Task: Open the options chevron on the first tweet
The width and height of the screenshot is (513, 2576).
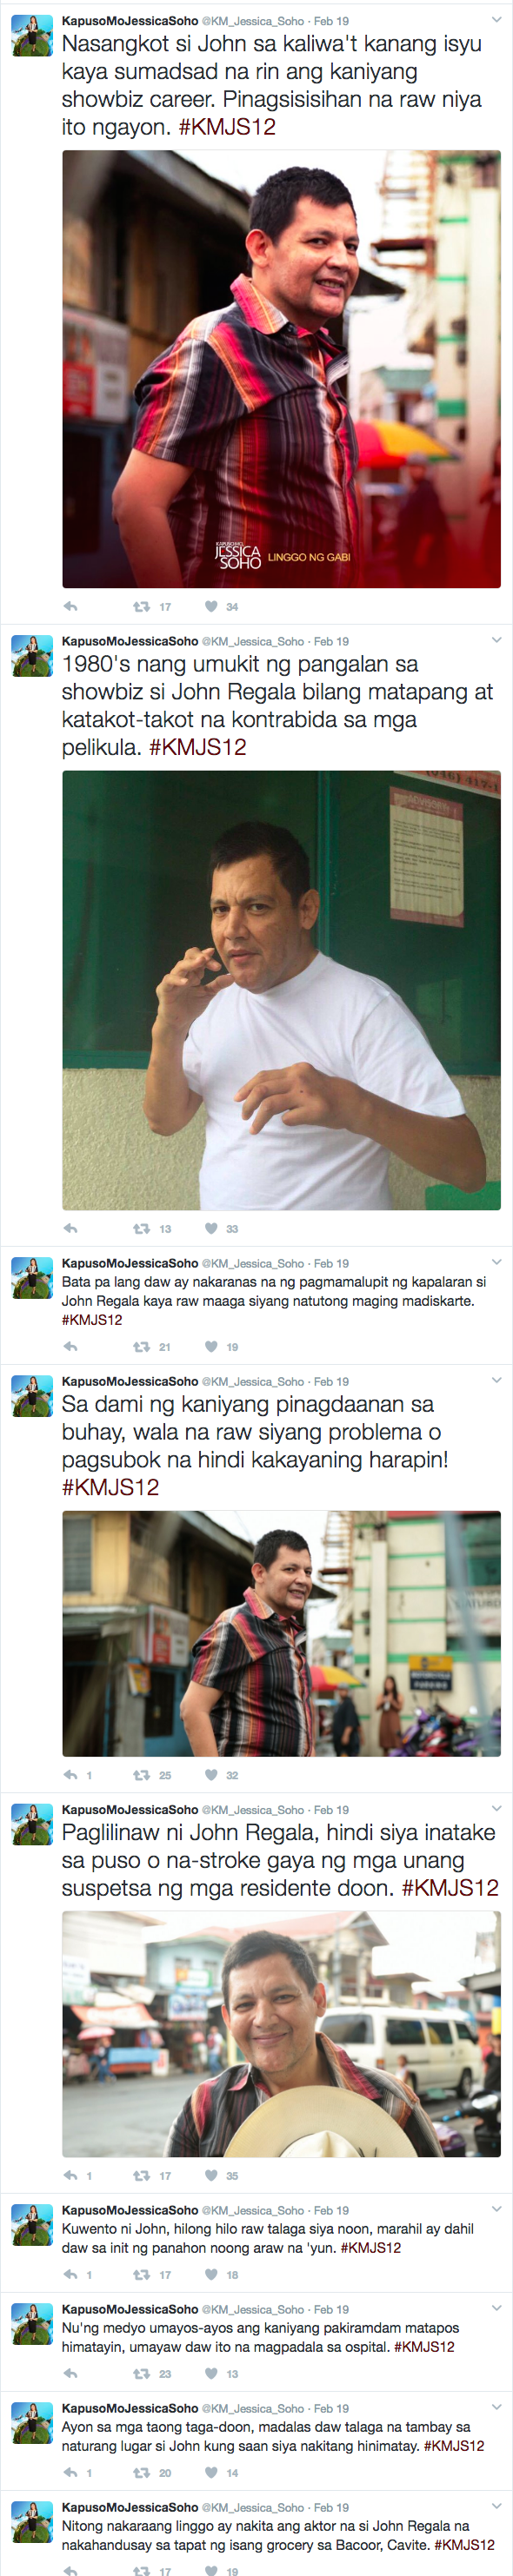Action: tap(496, 19)
